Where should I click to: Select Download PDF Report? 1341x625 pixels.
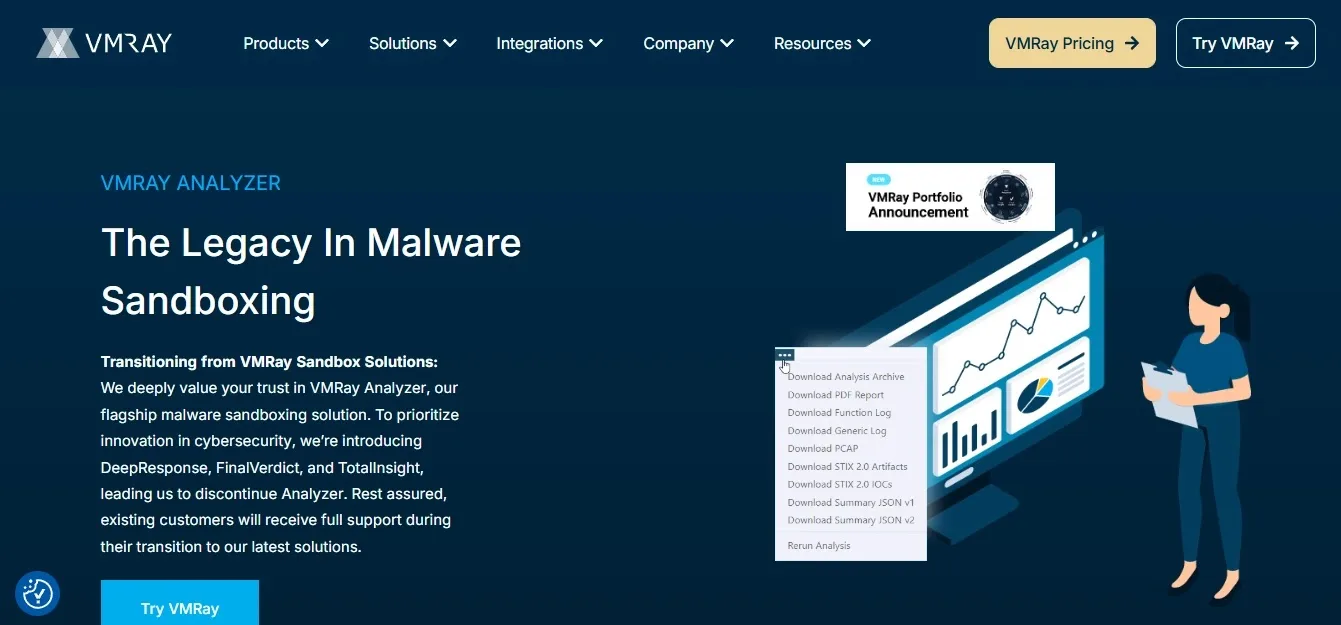click(x=836, y=395)
